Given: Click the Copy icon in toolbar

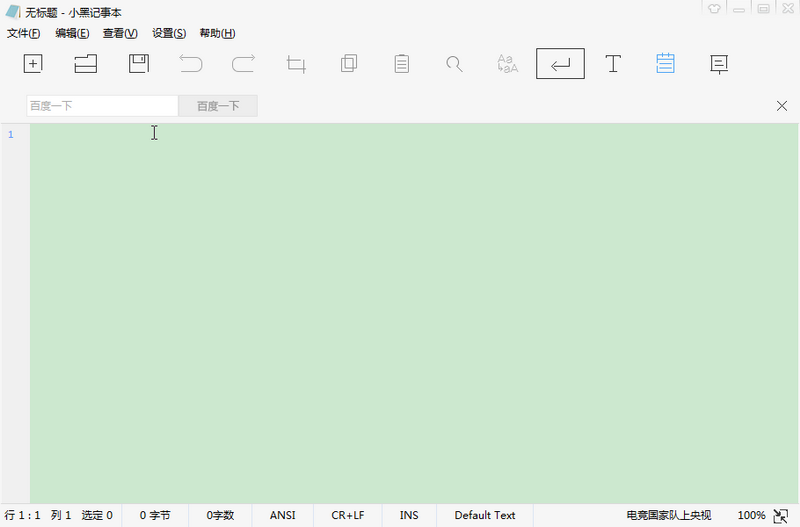Looking at the screenshot, I should tap(349, 64).
